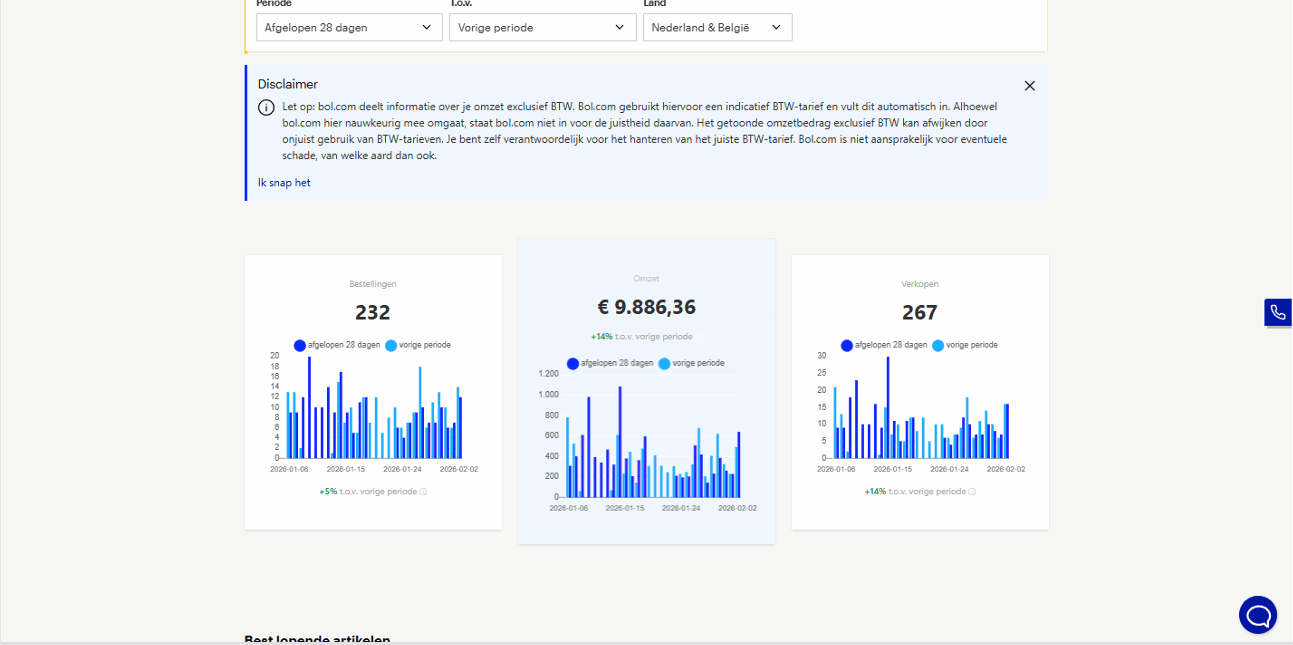Open the Land dropdown showing 'Nederland & België'
This screenshot has height=645, width=1293.
tap(717, 27)
